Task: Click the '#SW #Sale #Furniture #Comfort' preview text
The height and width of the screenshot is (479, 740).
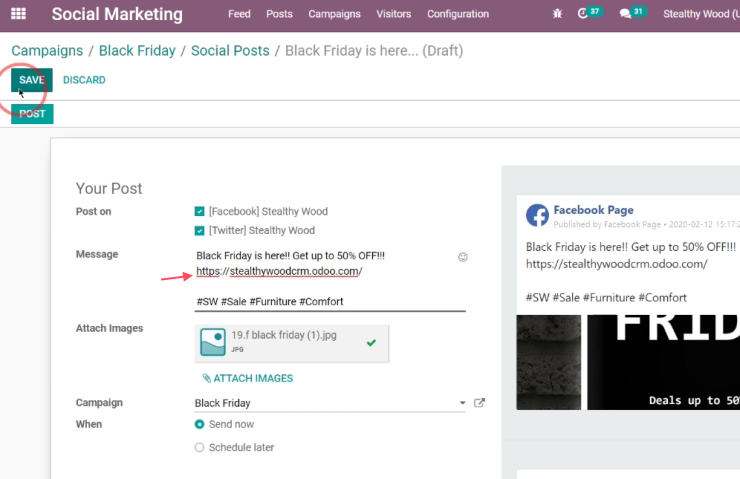Action: 606,298
